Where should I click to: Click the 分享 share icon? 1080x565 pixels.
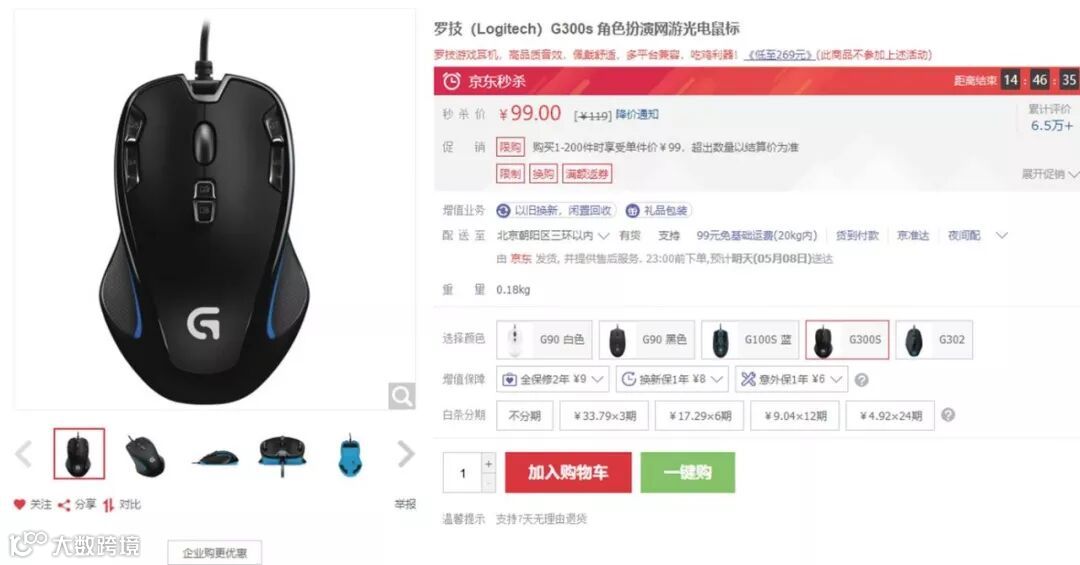pos(64,505)
